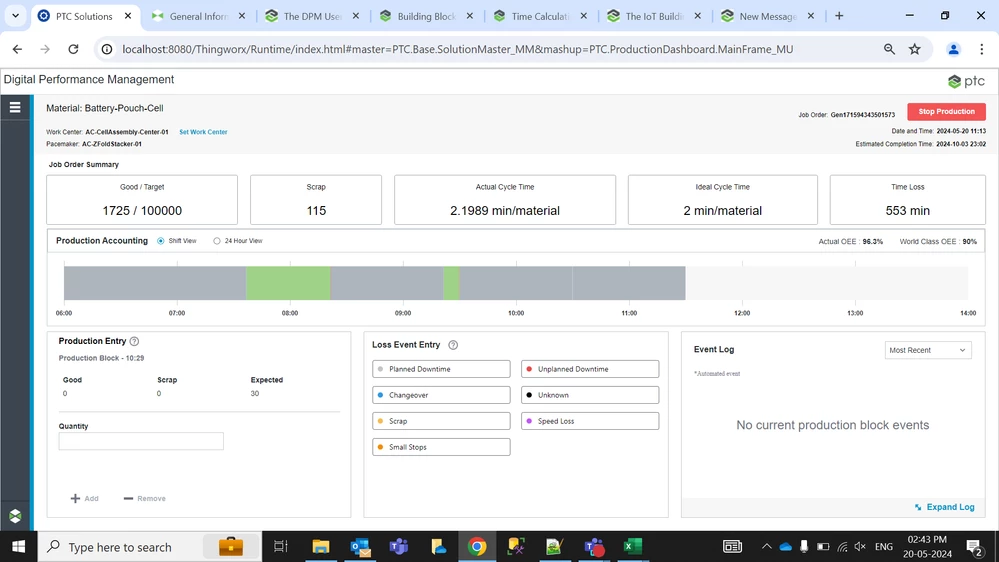Click the gray timeline block before 07:00
The height and width of the screenshot is (562, 999).
[x=155, y=283]
